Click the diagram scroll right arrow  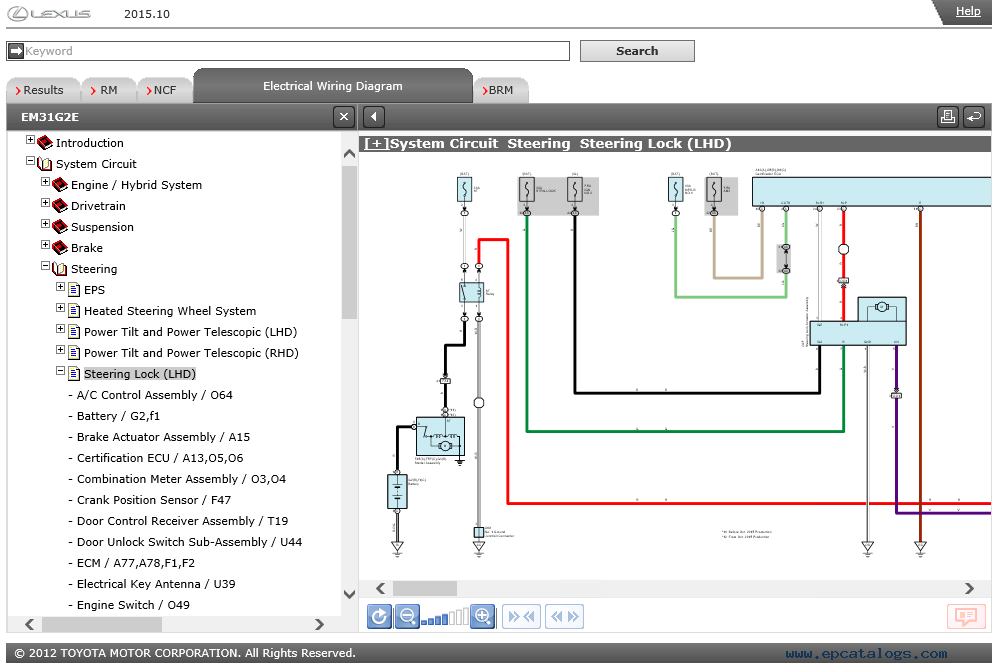coord(969,588)
